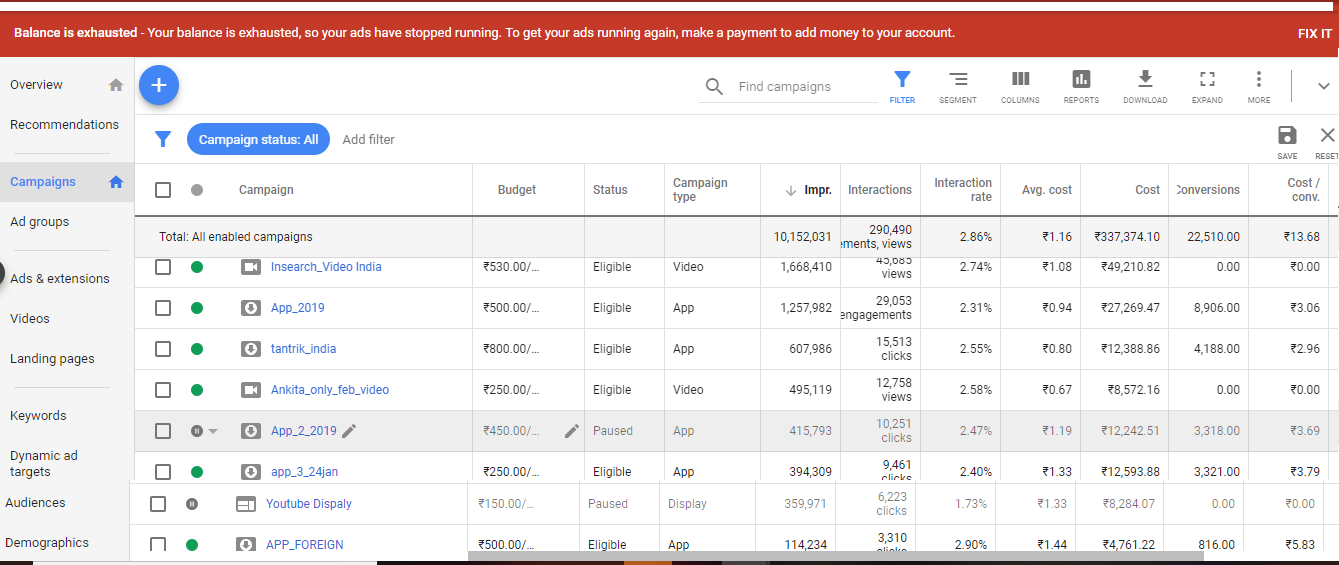Screen dimensions: 1339x565
Task: Check the box for tantrik_india campaign
Action: [163, 349]
